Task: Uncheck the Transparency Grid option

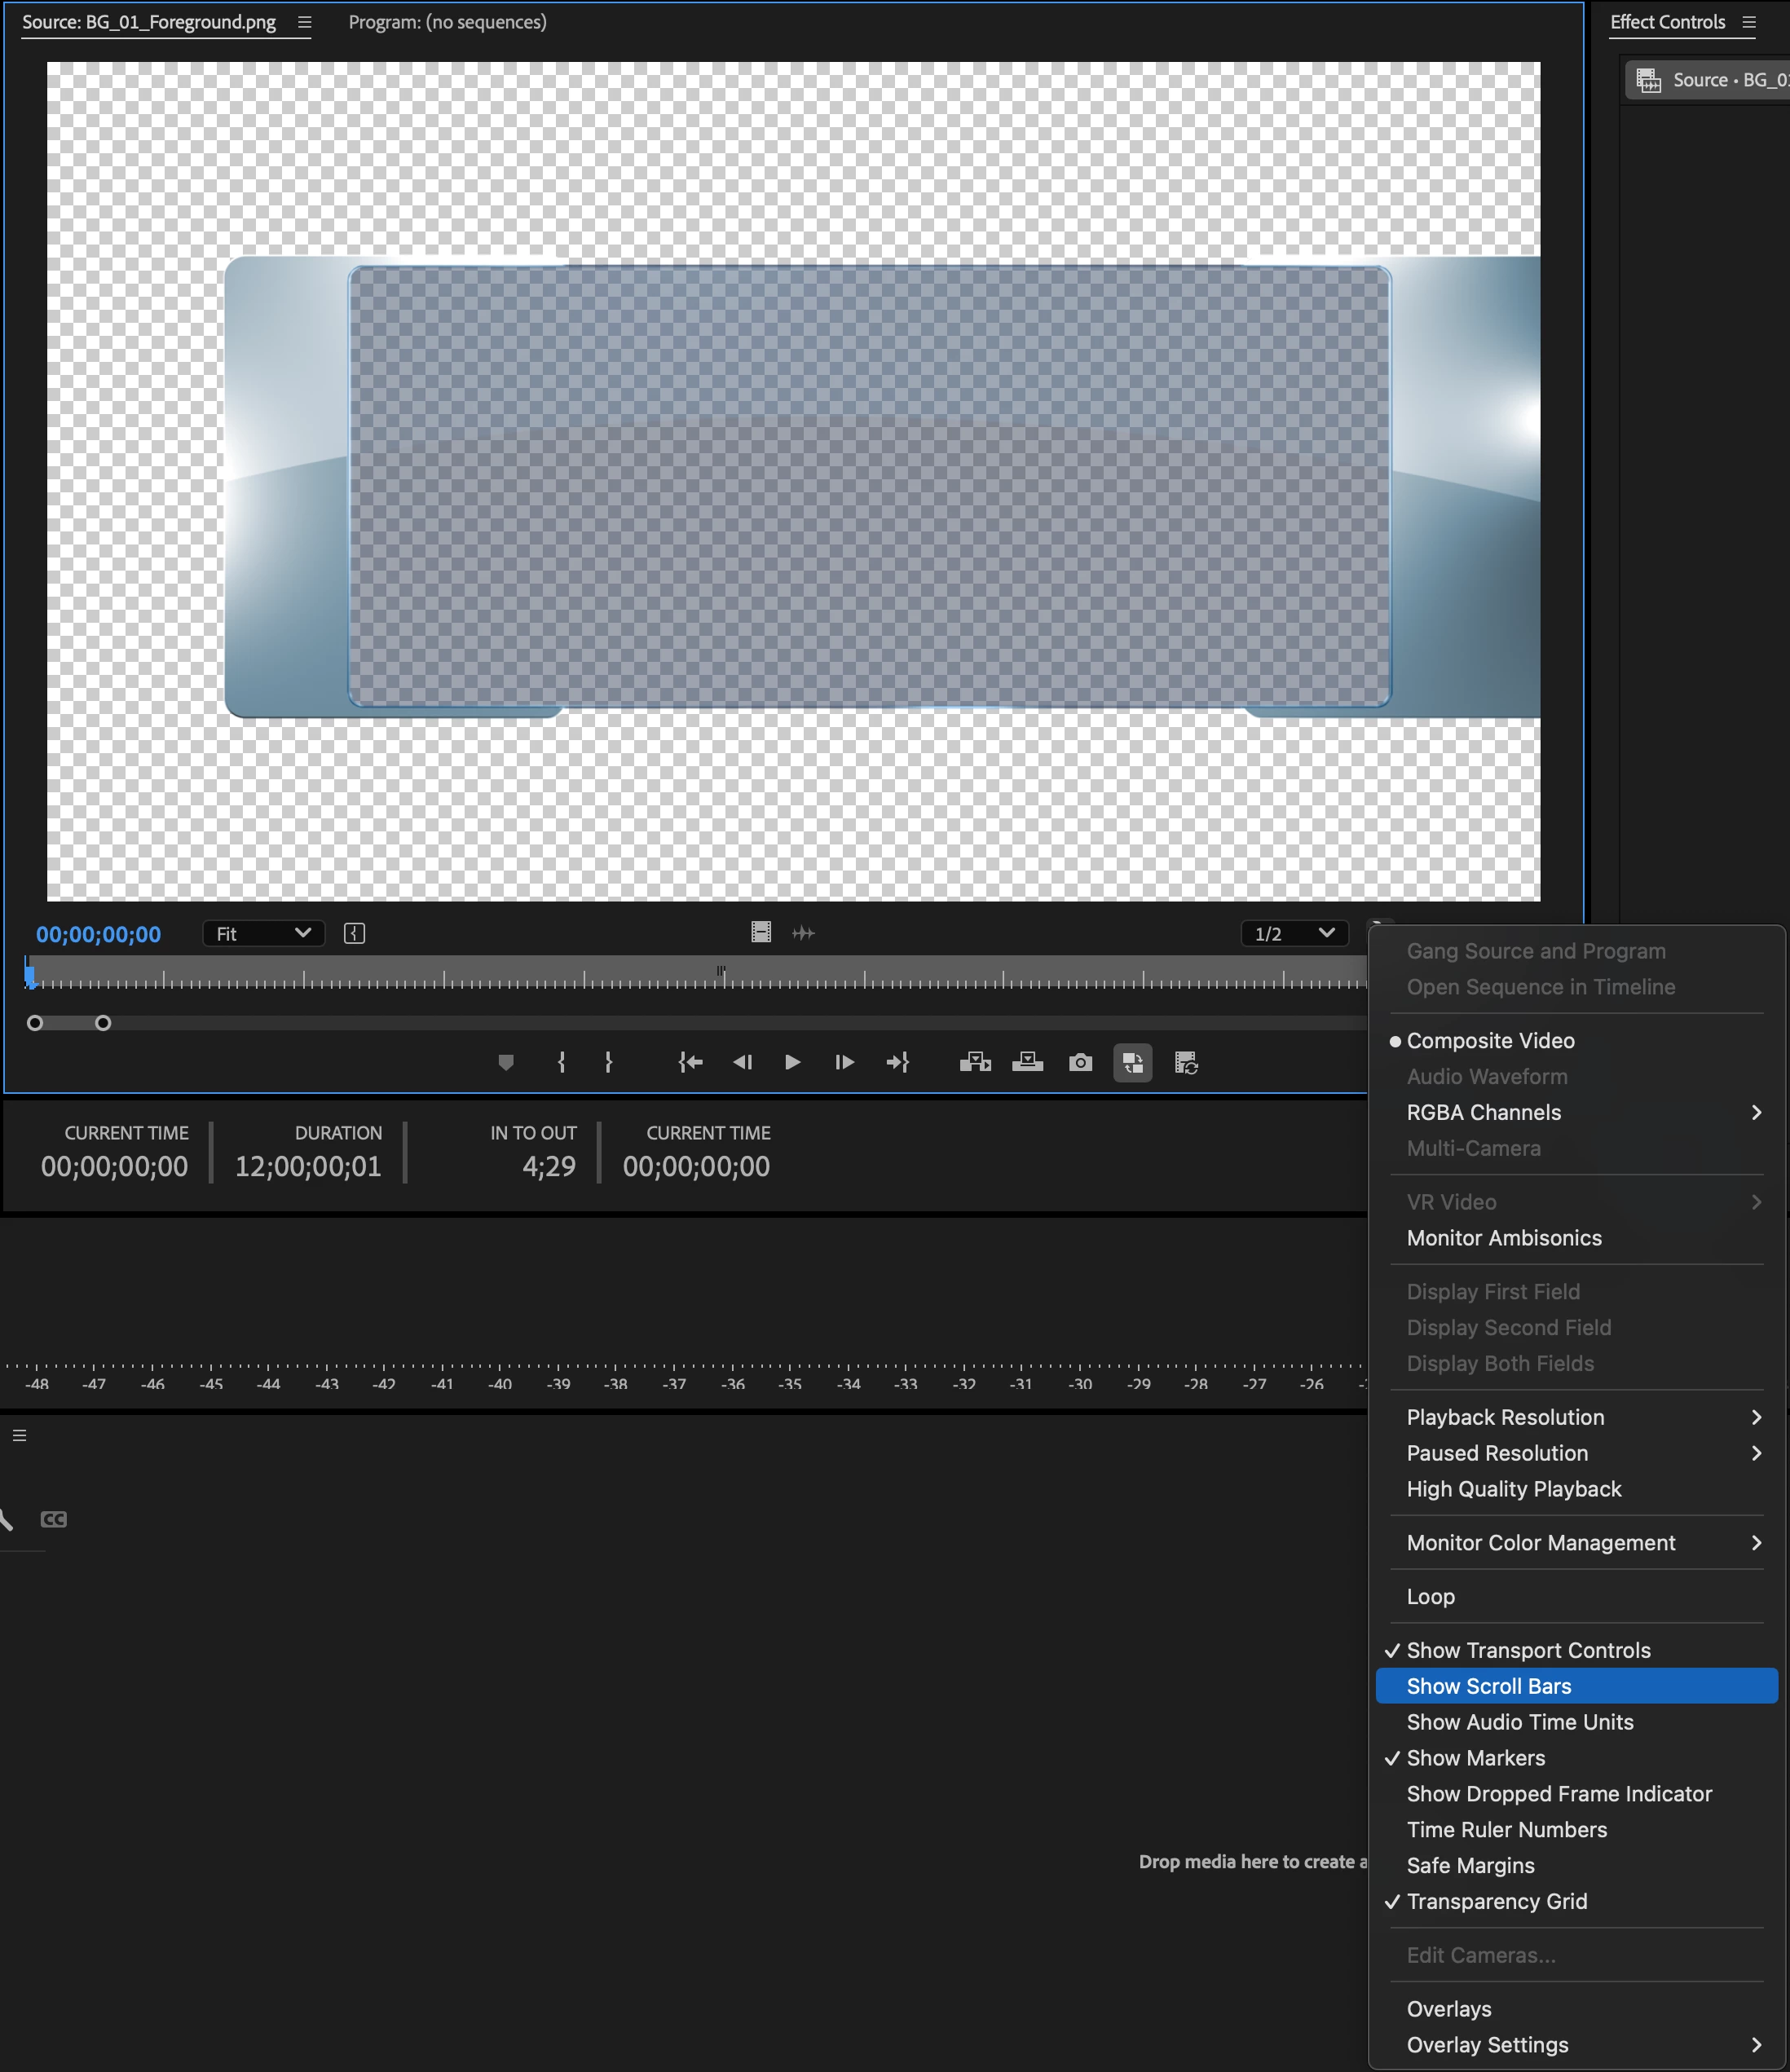Action: (1496, 1901)
